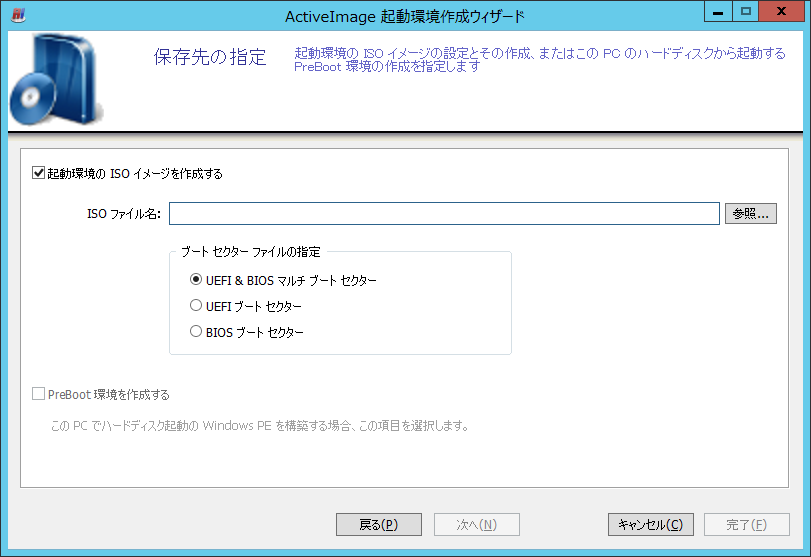Open the 参照... browse dialog

(x=750, y=214)
